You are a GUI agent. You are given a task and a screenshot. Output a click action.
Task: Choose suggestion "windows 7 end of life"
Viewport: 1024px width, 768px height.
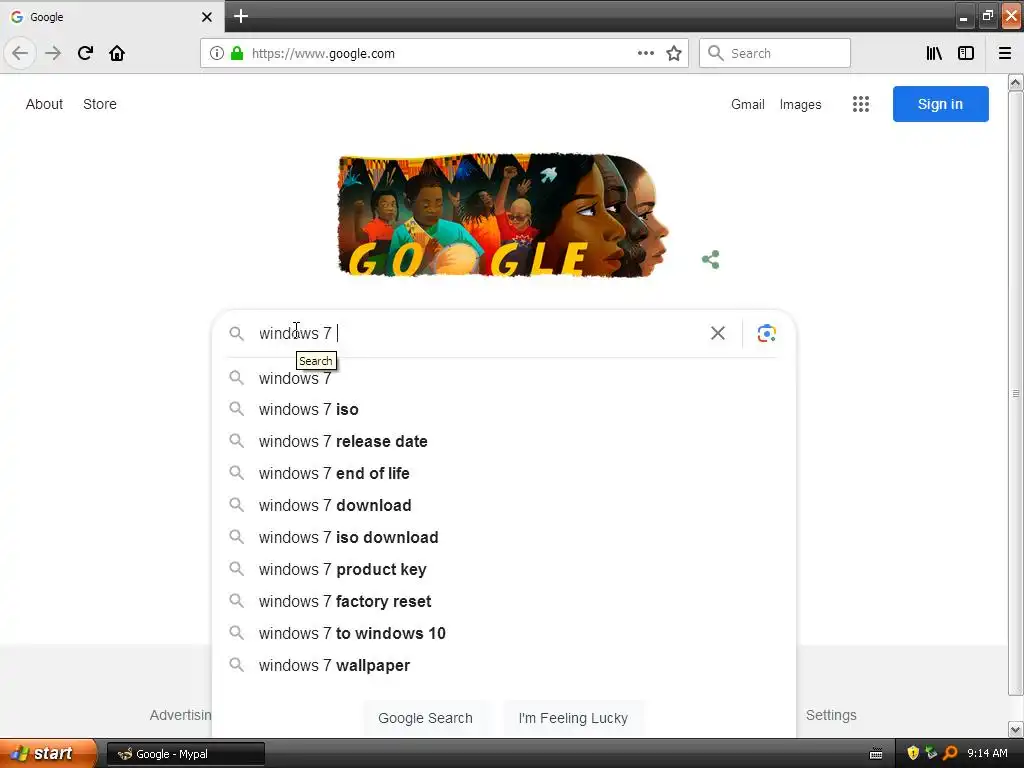(504, 473)
